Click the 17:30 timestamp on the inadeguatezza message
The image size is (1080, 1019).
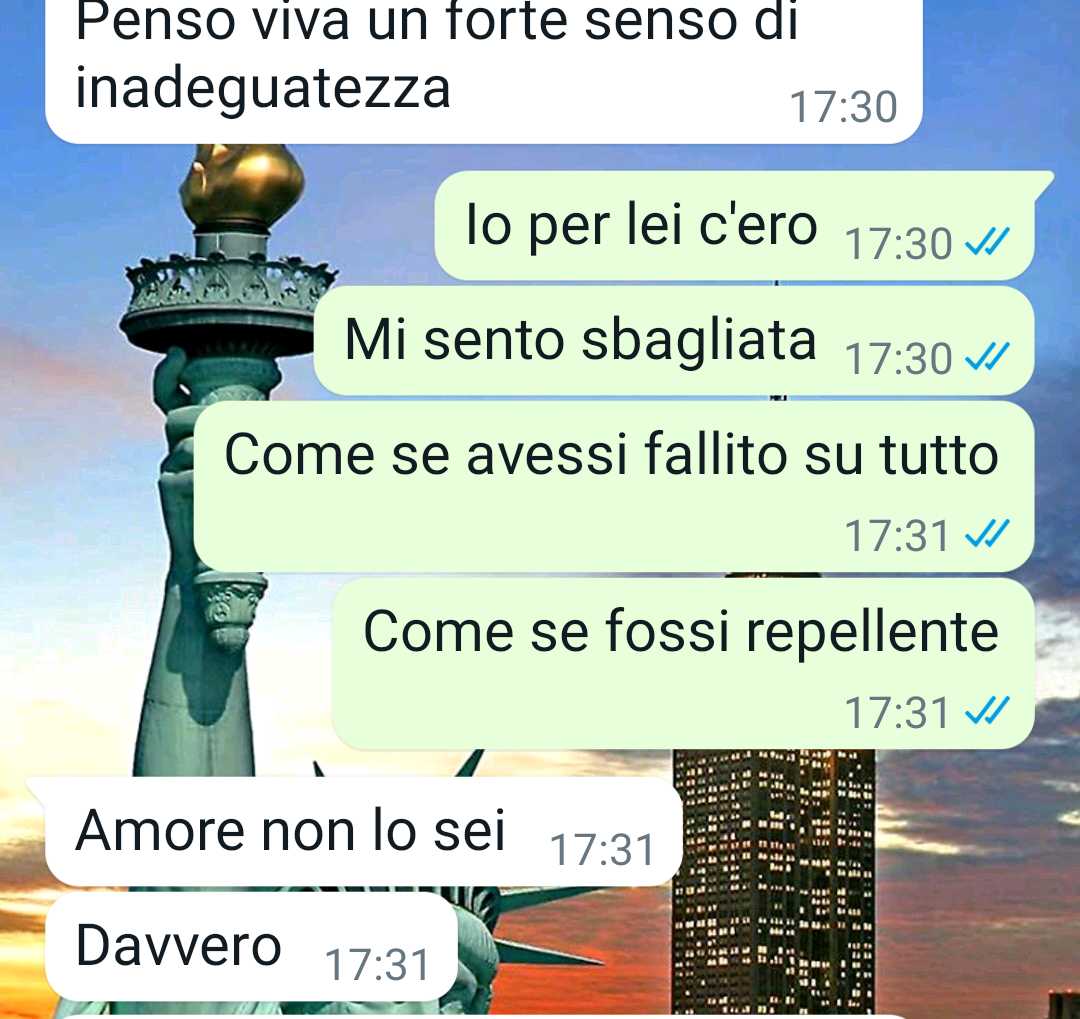[843, 107]
